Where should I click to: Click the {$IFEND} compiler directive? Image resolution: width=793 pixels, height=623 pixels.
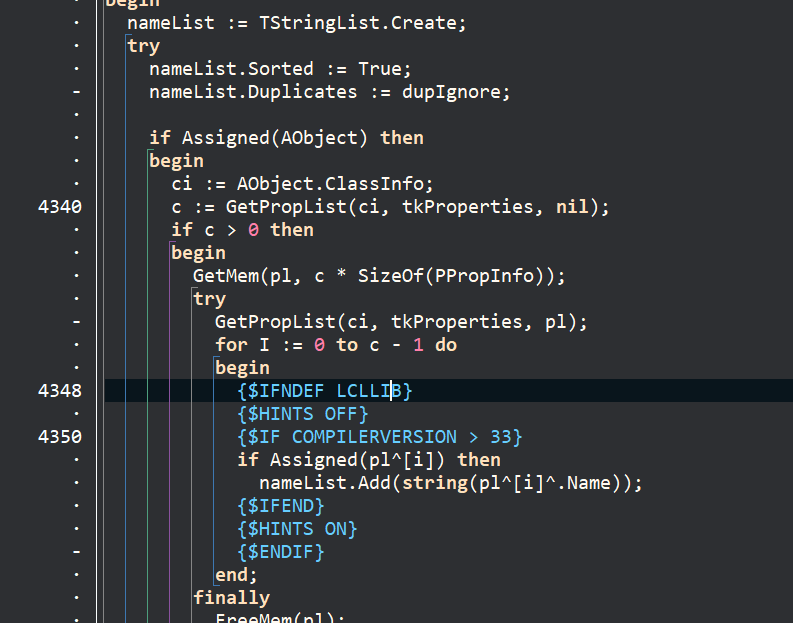281,506
